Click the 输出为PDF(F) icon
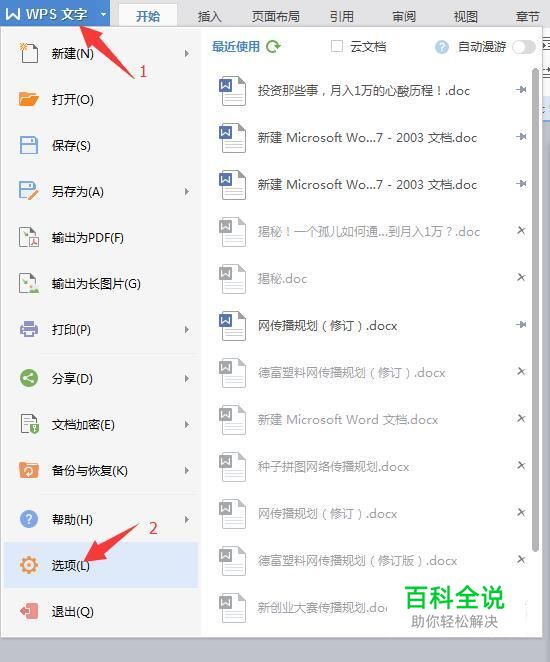Screen dimensions: 550x662 coord(29,237)
